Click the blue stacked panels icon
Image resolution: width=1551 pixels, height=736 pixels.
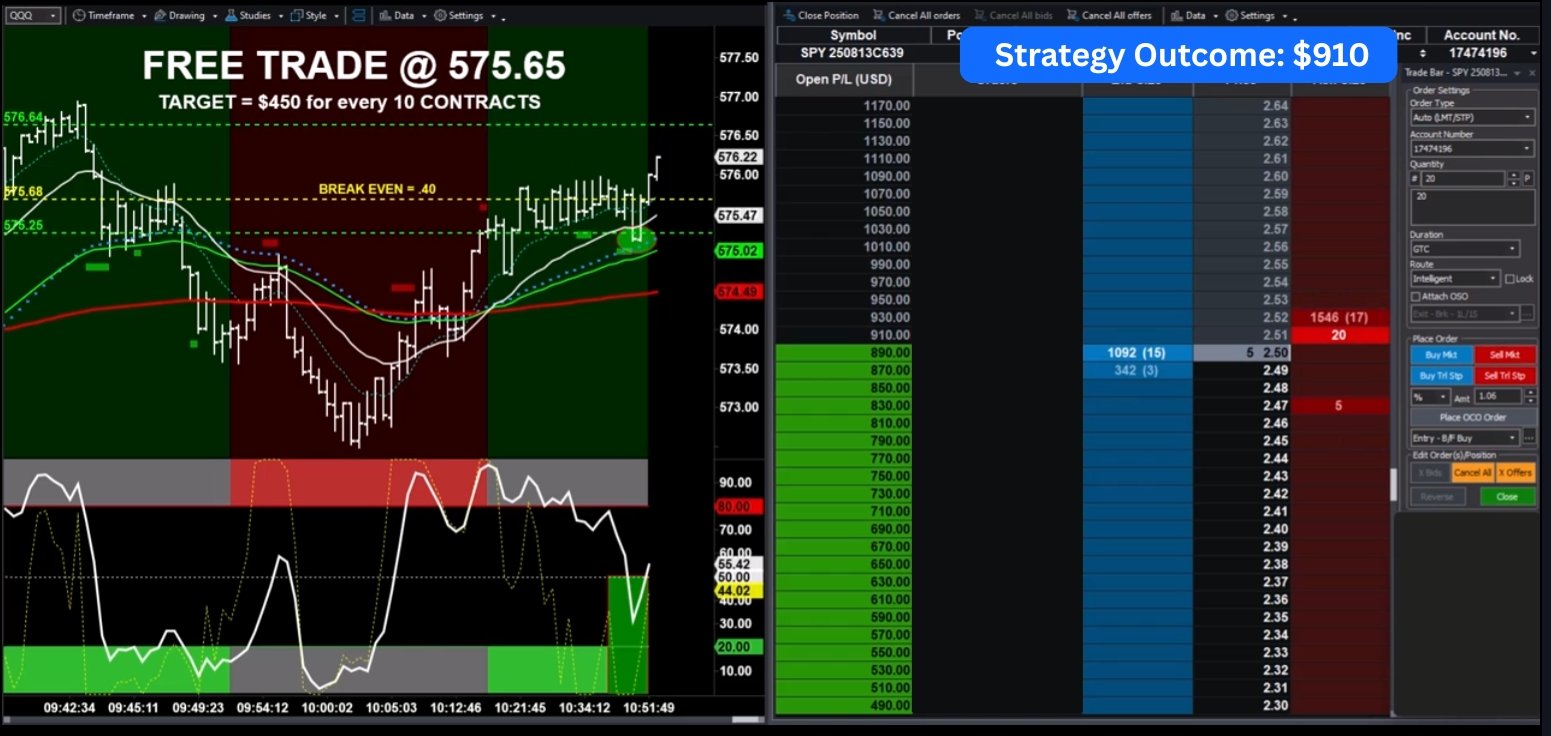click(359, 16)
